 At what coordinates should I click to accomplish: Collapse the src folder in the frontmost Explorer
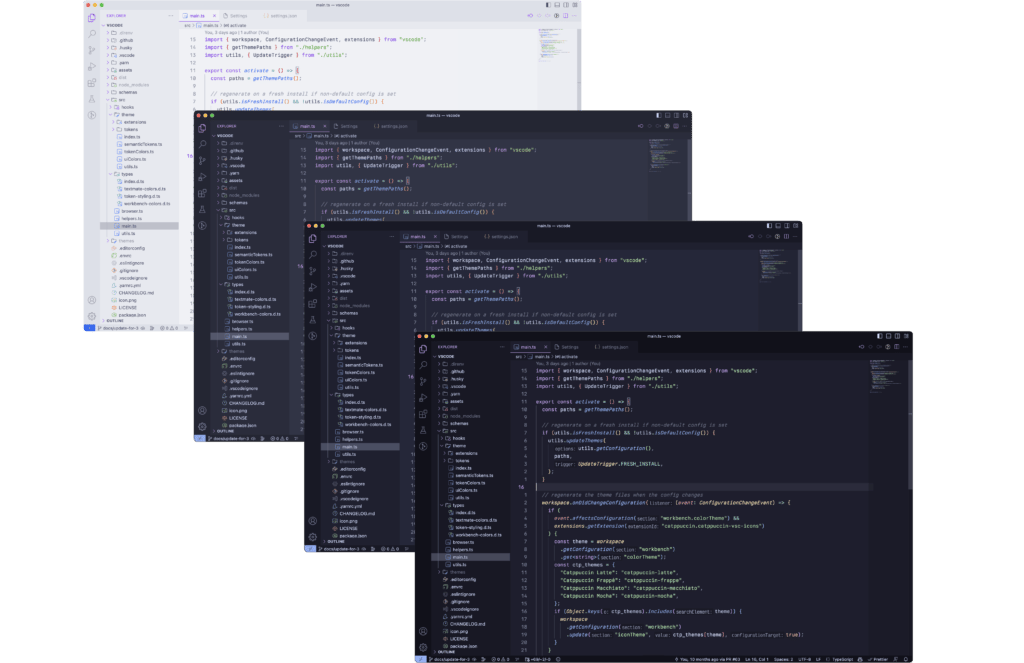[x=452, y=431]
